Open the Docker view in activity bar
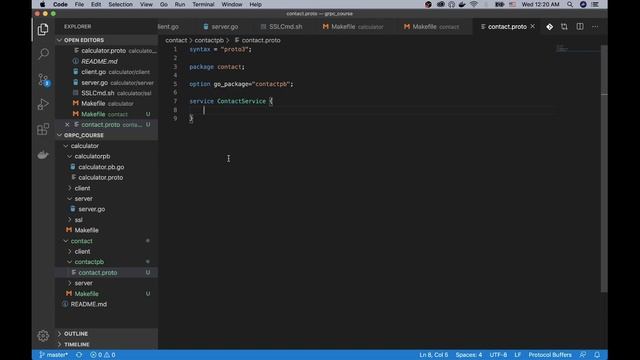This screenshot has width=640, height=360. pyautogui.click(x=43, y=154)
